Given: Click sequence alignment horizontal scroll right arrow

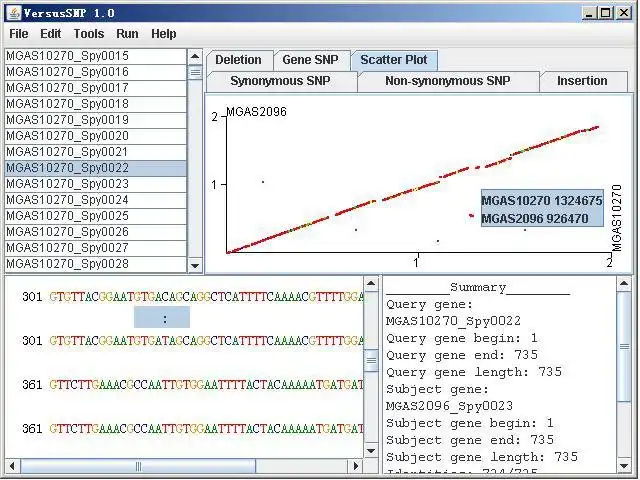Looking at the screenshot, I should [356, 466].
